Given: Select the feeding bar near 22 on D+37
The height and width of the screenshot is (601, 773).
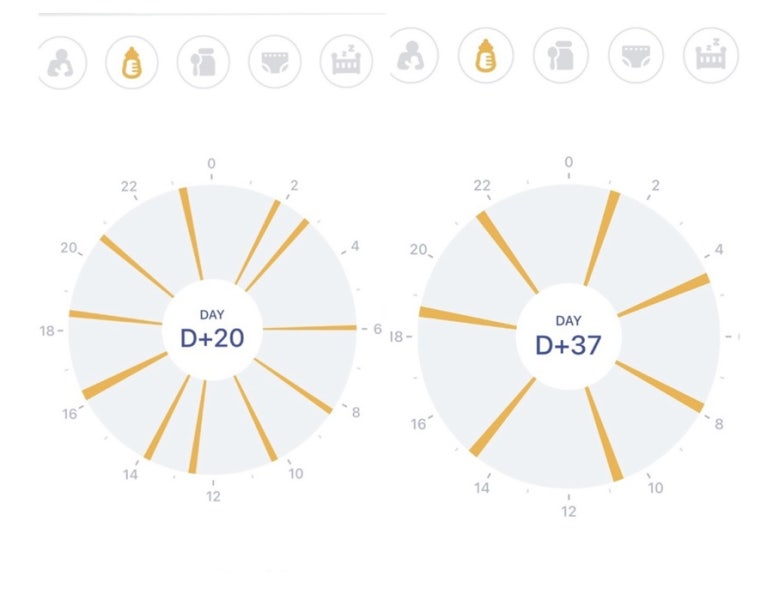Looking at the screenshot, I should (x=507, y=252).
